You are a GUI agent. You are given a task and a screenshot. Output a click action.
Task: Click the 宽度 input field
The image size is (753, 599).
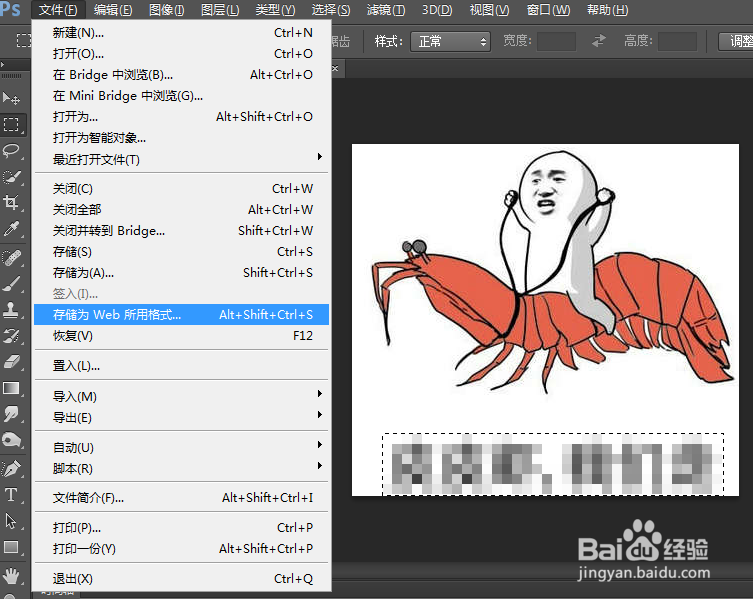556,41
